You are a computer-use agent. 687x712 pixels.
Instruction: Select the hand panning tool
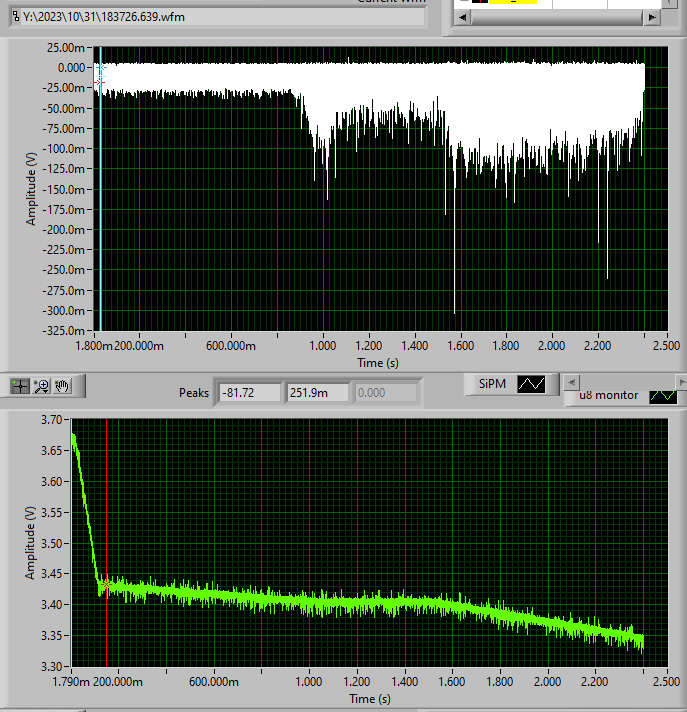(62, 385)
